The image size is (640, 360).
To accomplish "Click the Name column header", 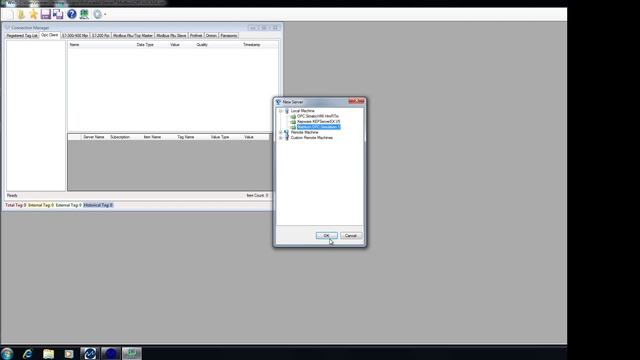I will 74,45.
